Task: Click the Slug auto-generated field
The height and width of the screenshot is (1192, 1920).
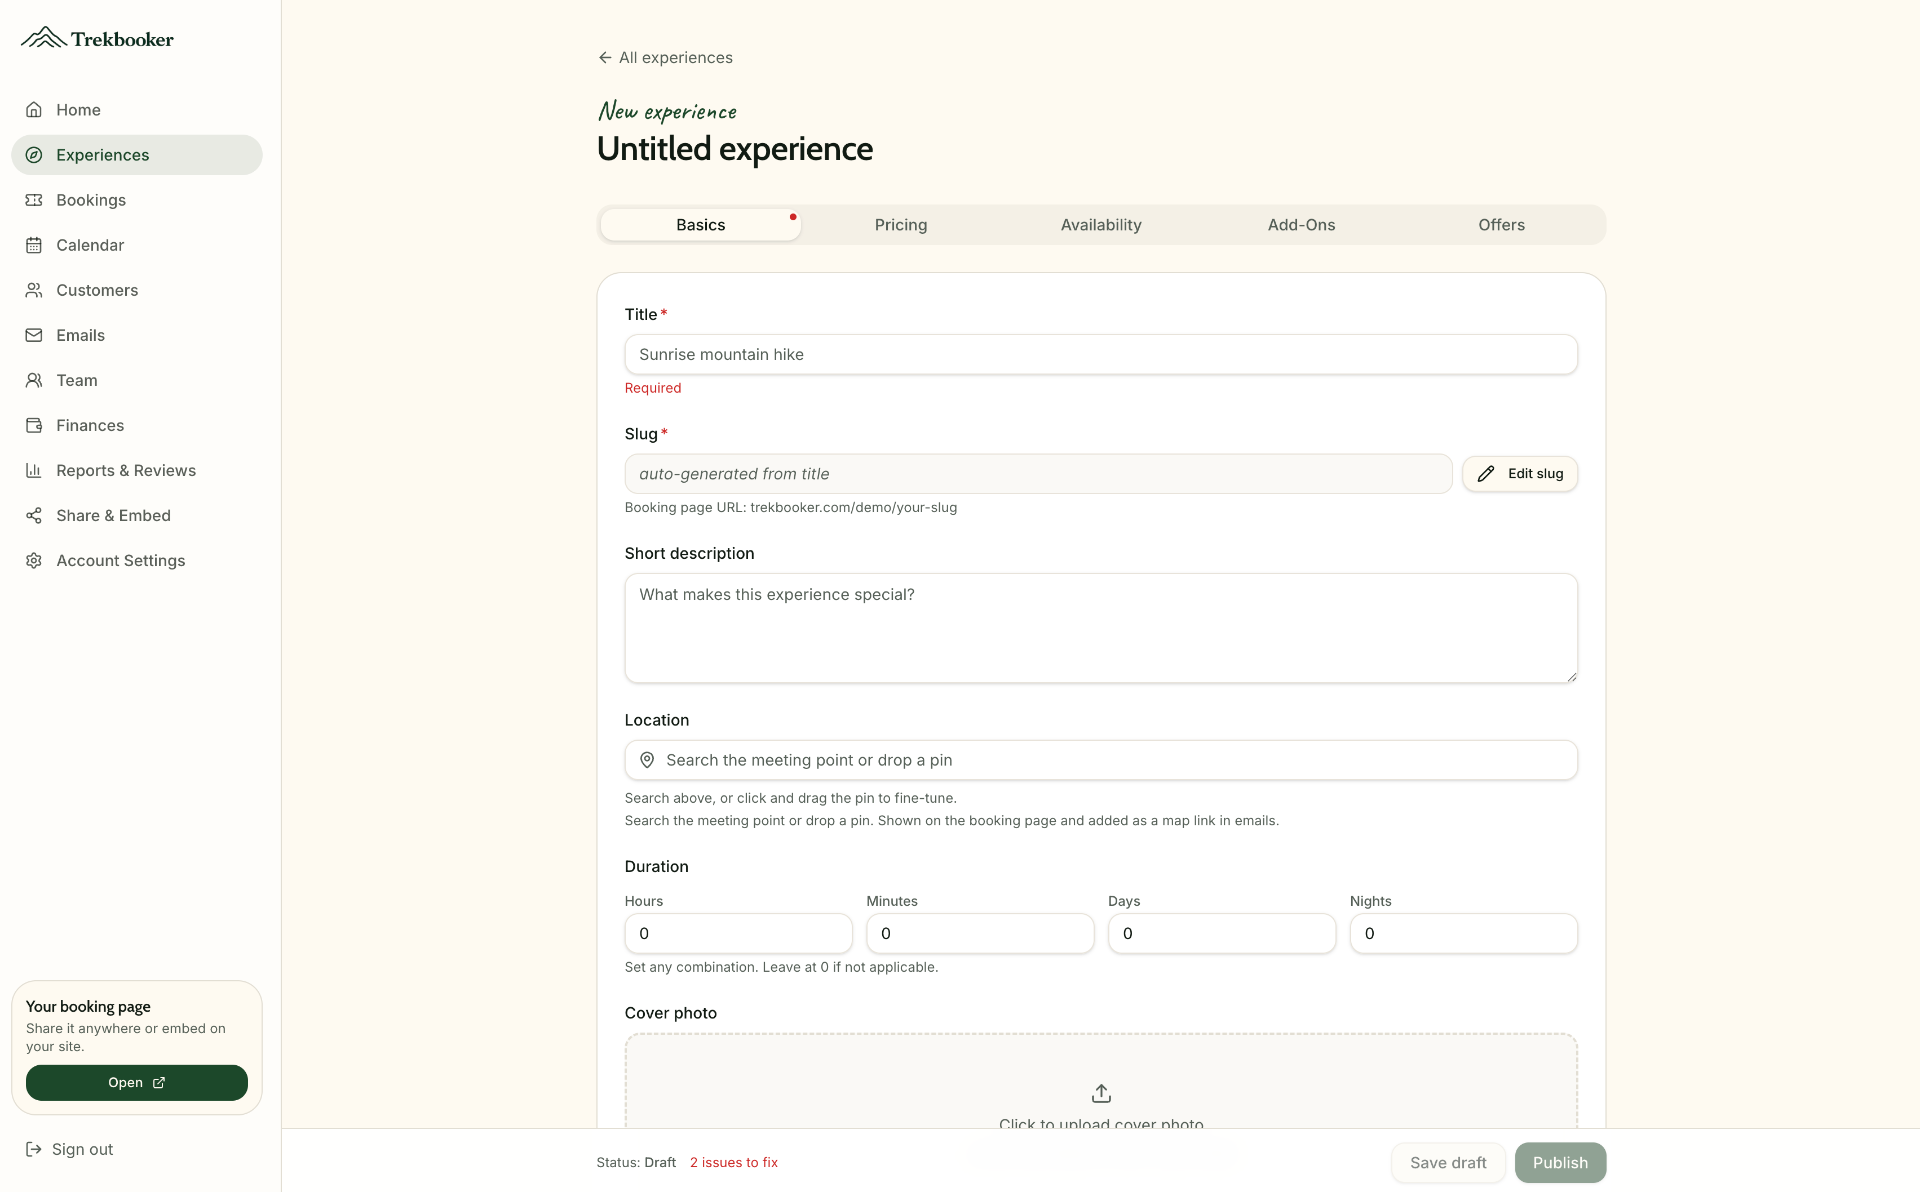Action: [1038, 474]
